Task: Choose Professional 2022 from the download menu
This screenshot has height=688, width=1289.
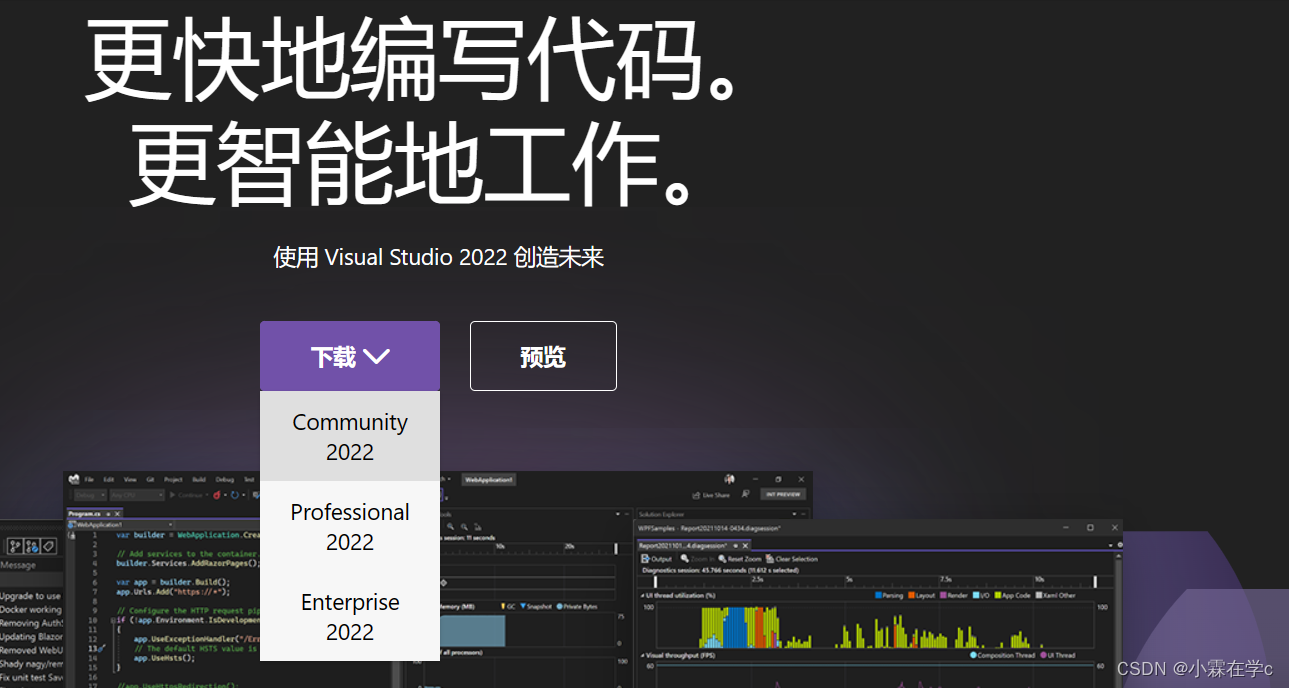Action: click(x=350, y=526)
